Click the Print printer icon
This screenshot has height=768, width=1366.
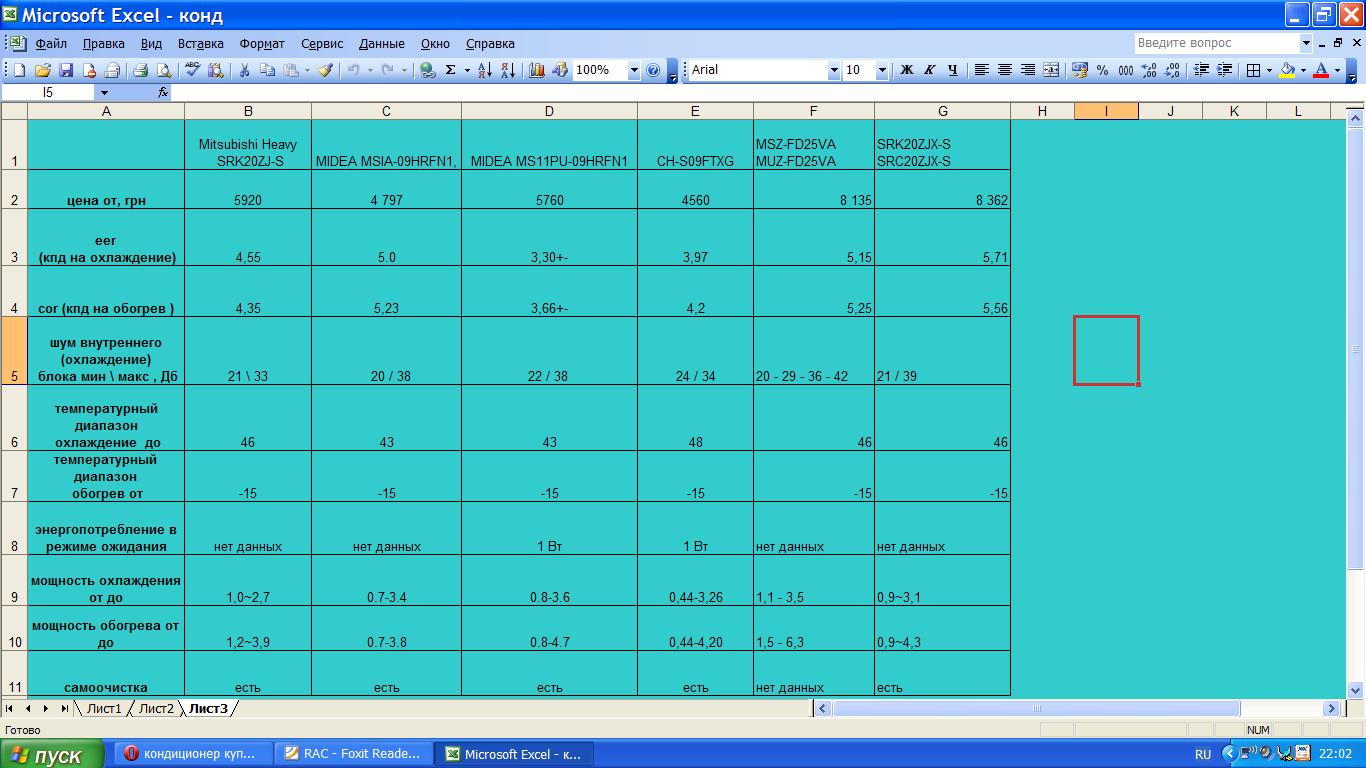tap(140, 70)
